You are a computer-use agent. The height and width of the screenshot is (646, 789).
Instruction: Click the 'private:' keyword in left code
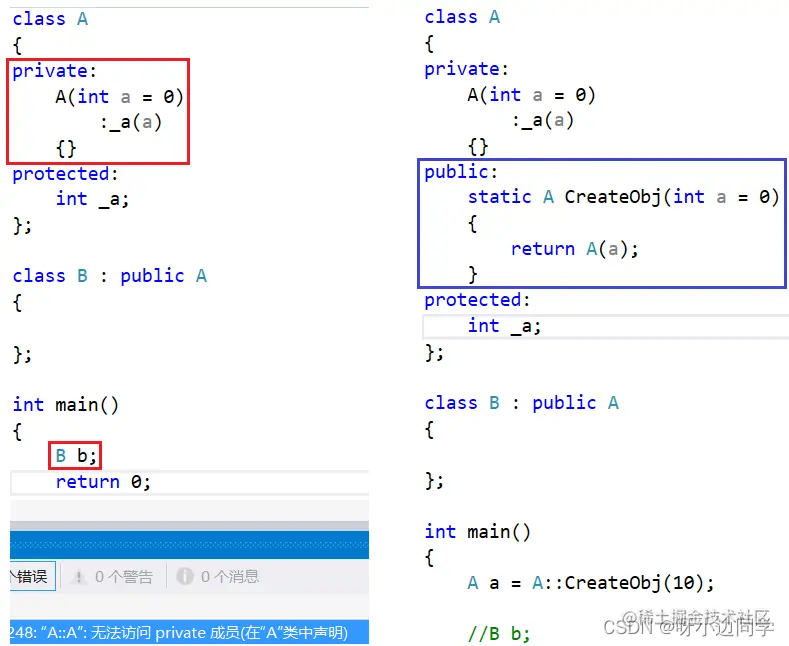pos(54,71)
